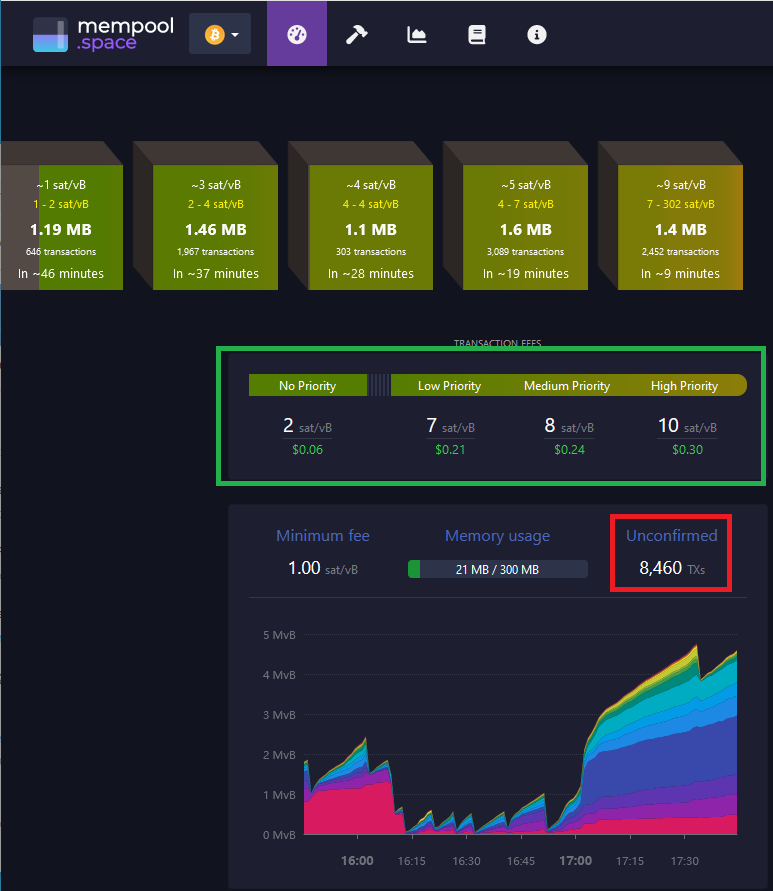Click the $0.06 fee estimate
The image size is (773, 891).
coord(307,449)
